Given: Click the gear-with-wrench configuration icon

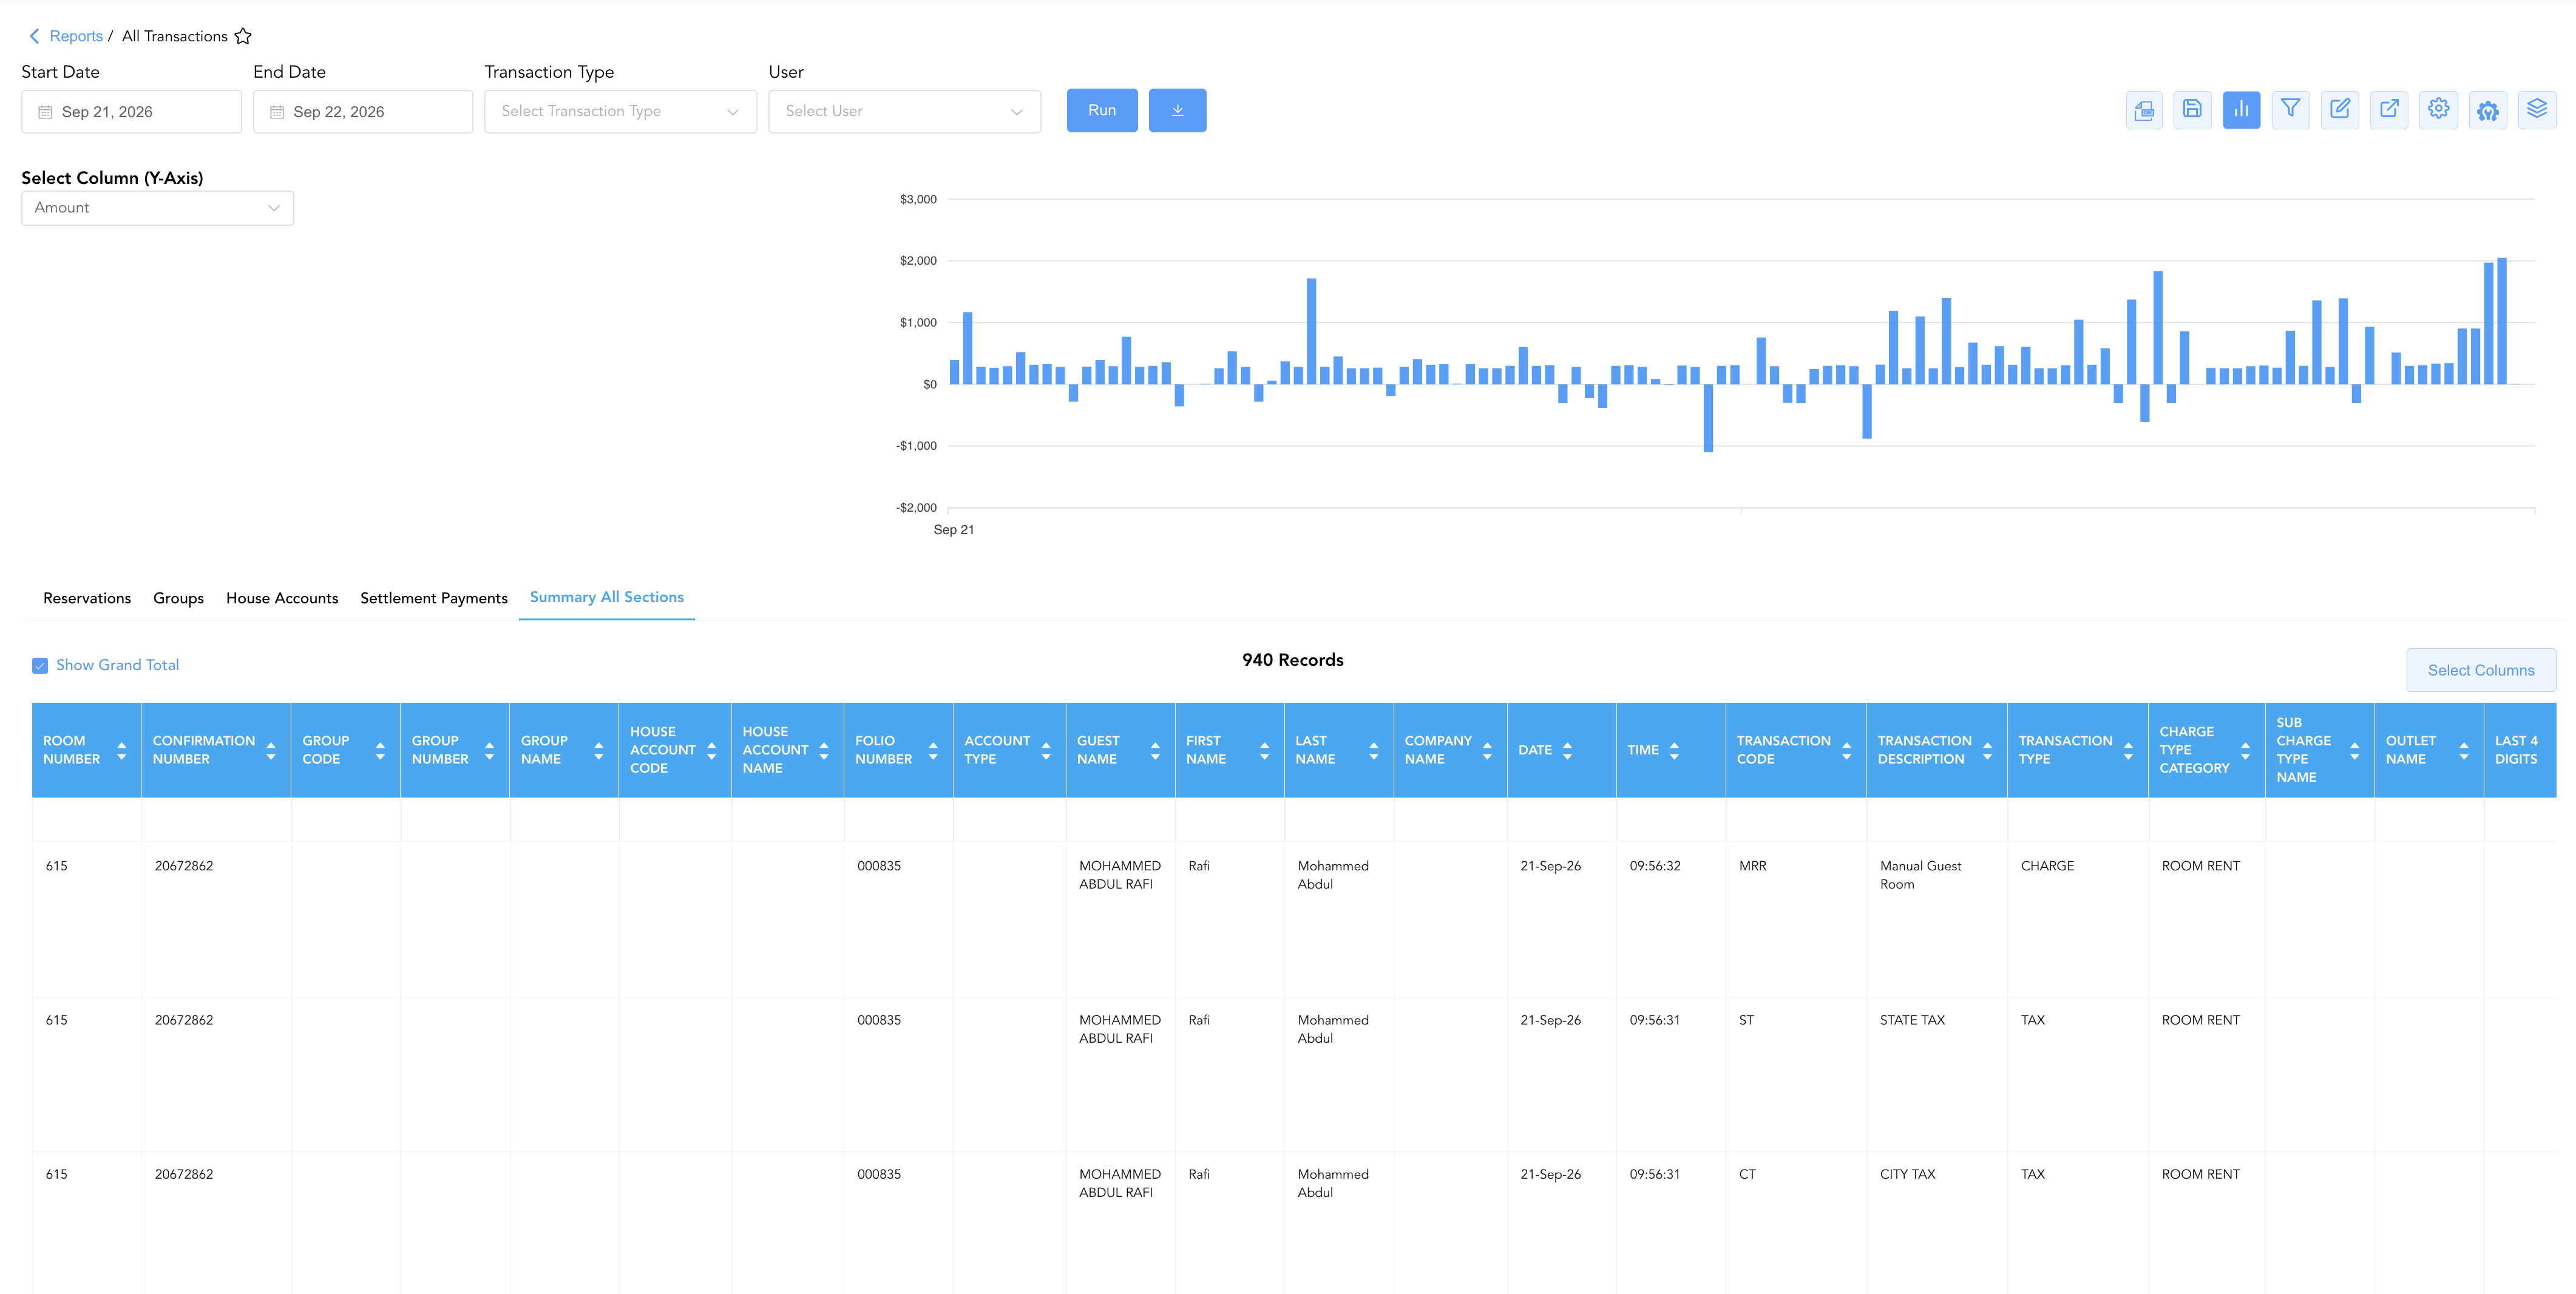Looking at the screenshot, I should (x=2488, y=110).
